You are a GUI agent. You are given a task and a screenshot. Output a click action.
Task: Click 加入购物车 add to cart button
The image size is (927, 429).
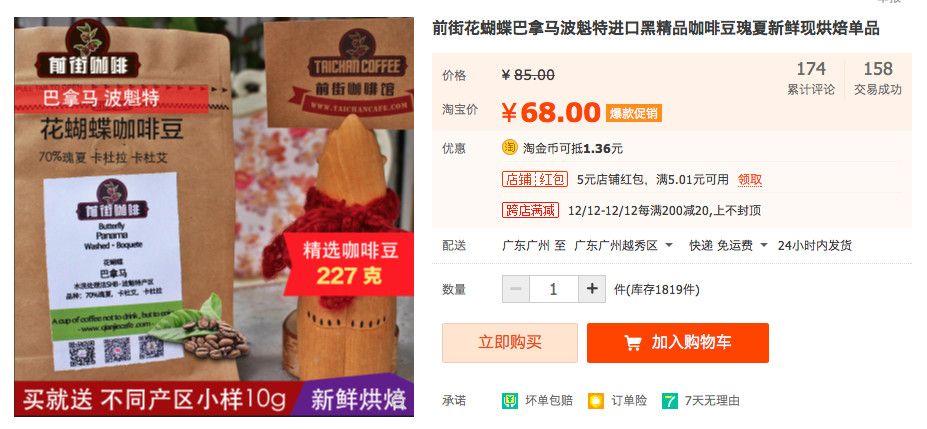[x=678, y=343]
